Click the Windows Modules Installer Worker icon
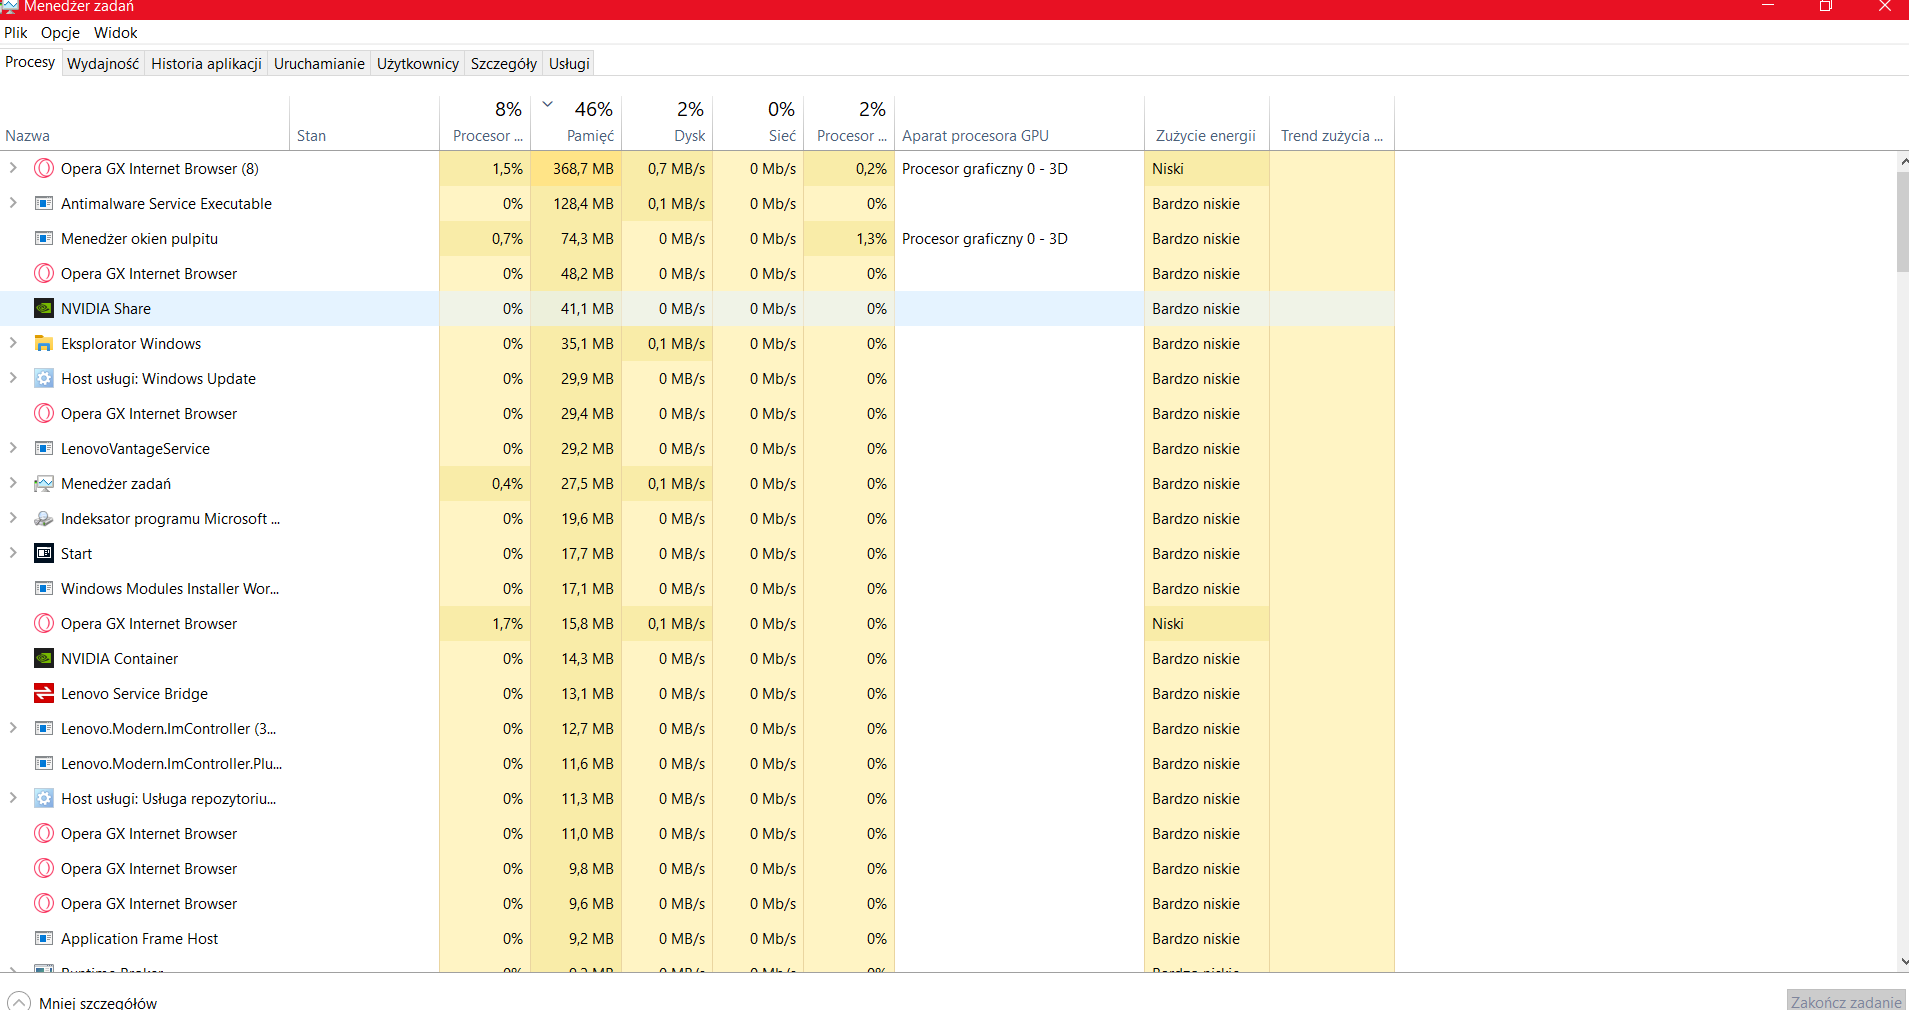The width and height of the screenshot is (1909, 1010). [44, 589]
